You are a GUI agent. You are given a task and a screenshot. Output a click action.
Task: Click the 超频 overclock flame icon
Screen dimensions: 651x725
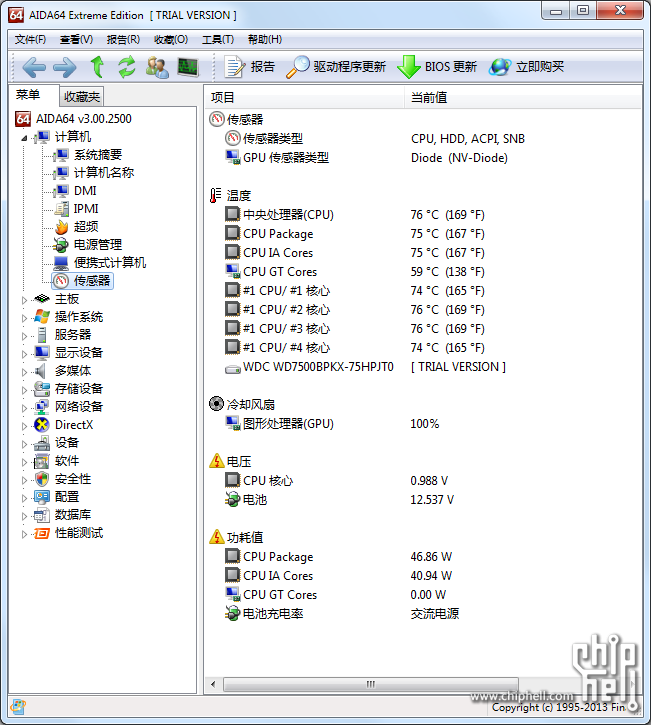61,227
